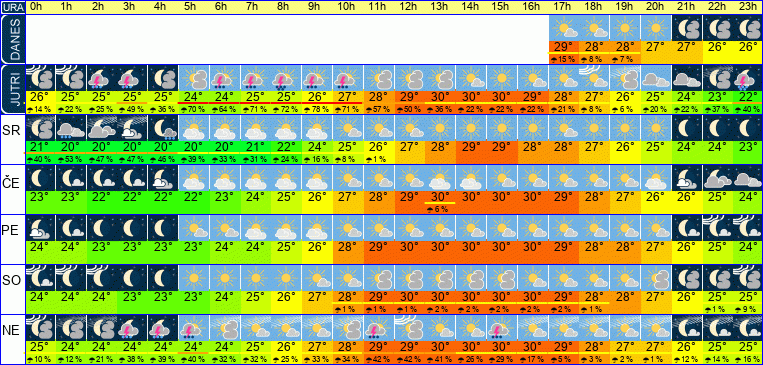Click the ČE 13h 30° temperature cell
763x365 pixels.
(440, 197)
